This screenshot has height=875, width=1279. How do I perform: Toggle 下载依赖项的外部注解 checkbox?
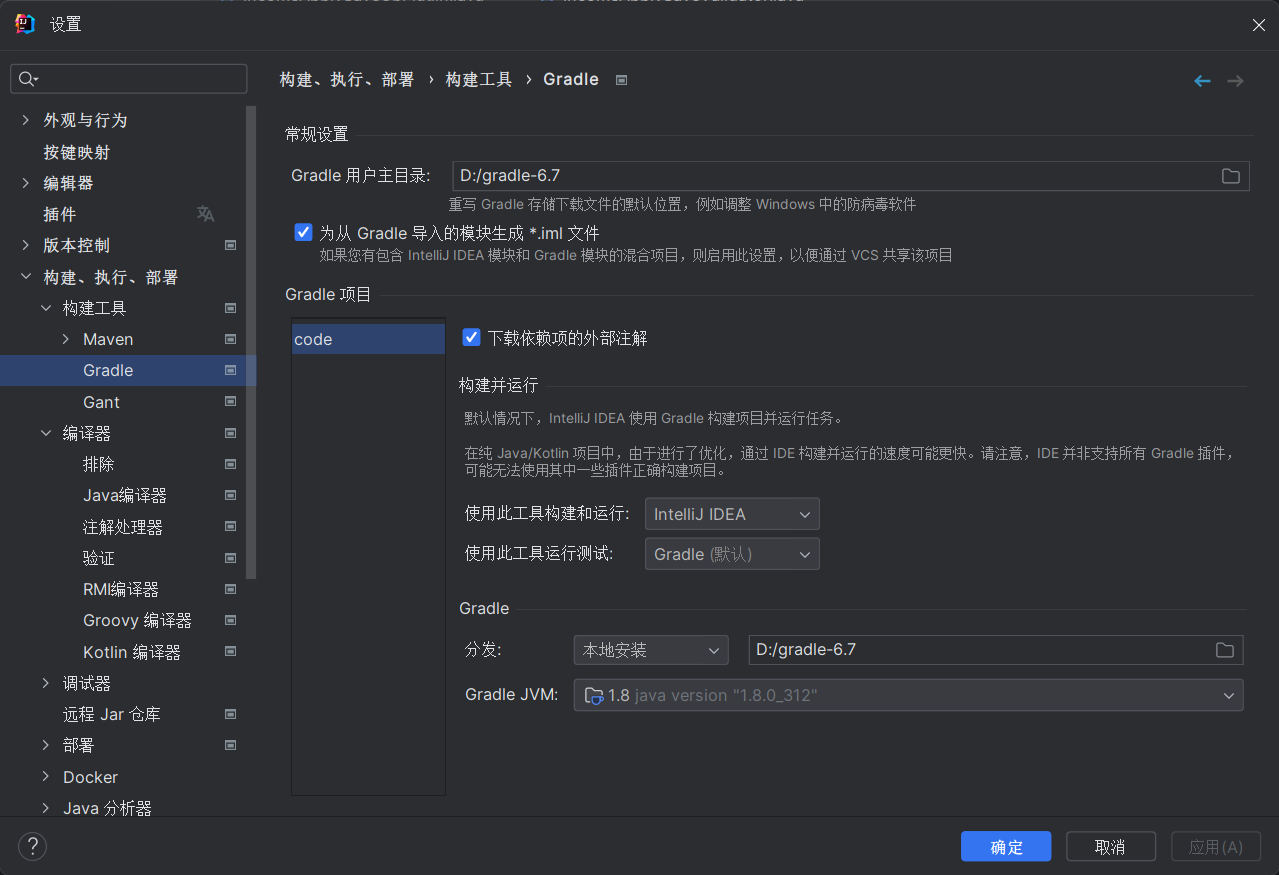[x=472, y=338]
